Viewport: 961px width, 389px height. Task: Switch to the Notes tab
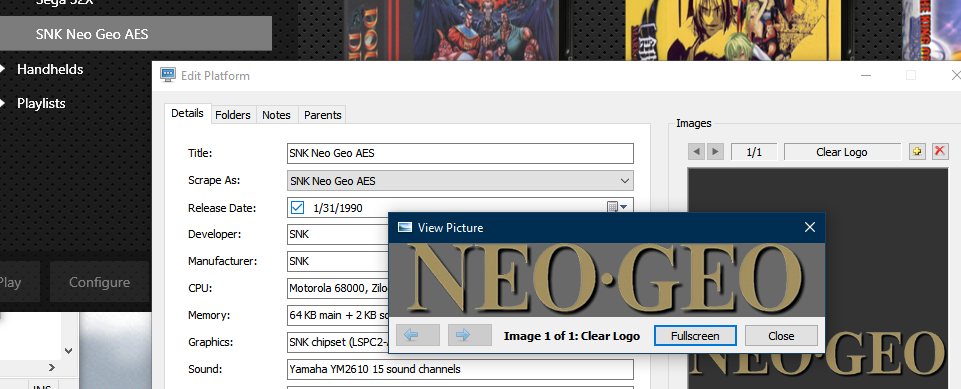(276, 115)
